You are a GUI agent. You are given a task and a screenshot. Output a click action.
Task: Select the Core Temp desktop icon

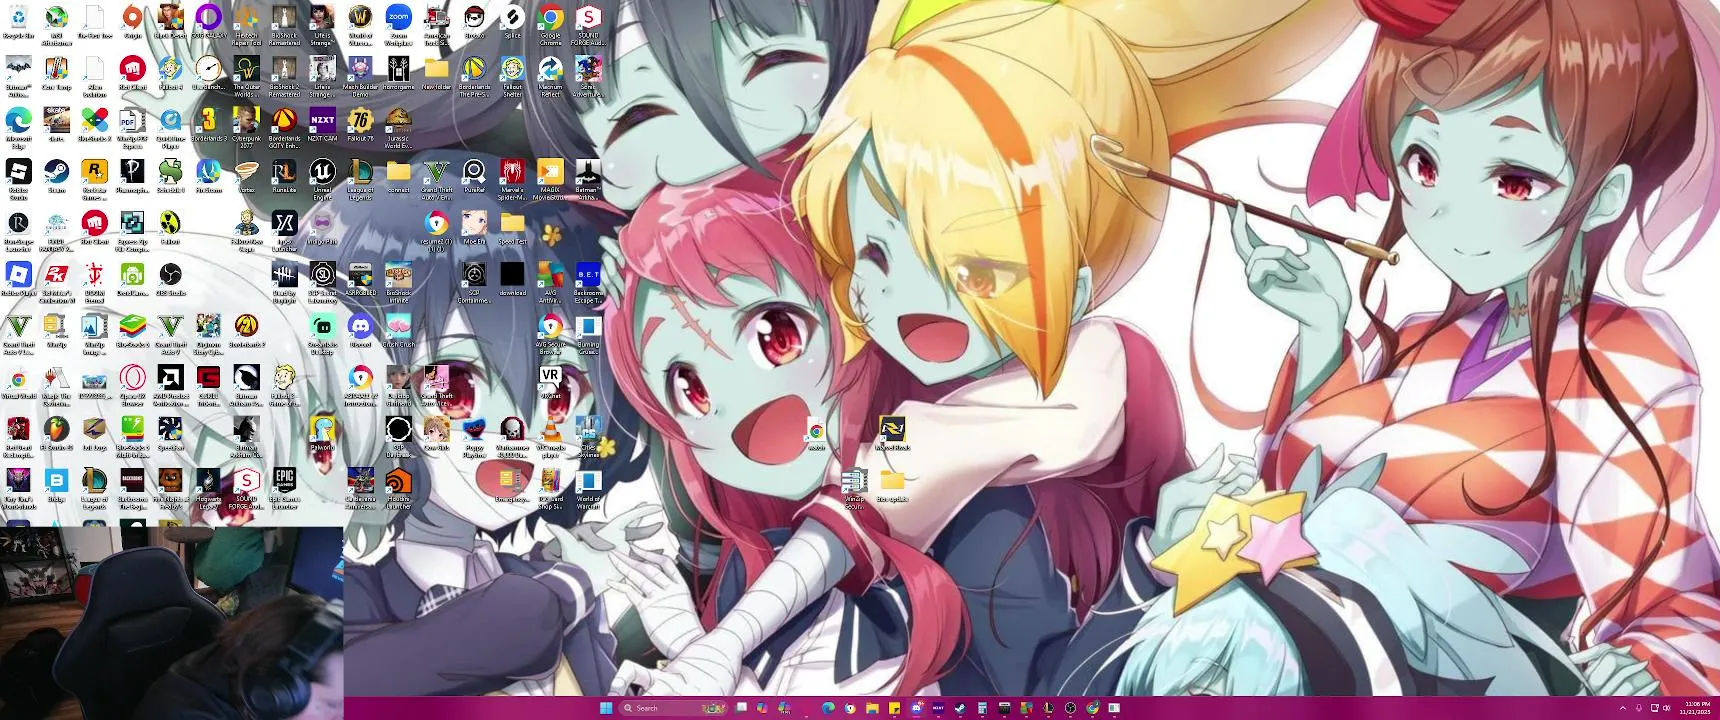click(x=56, y=73)
